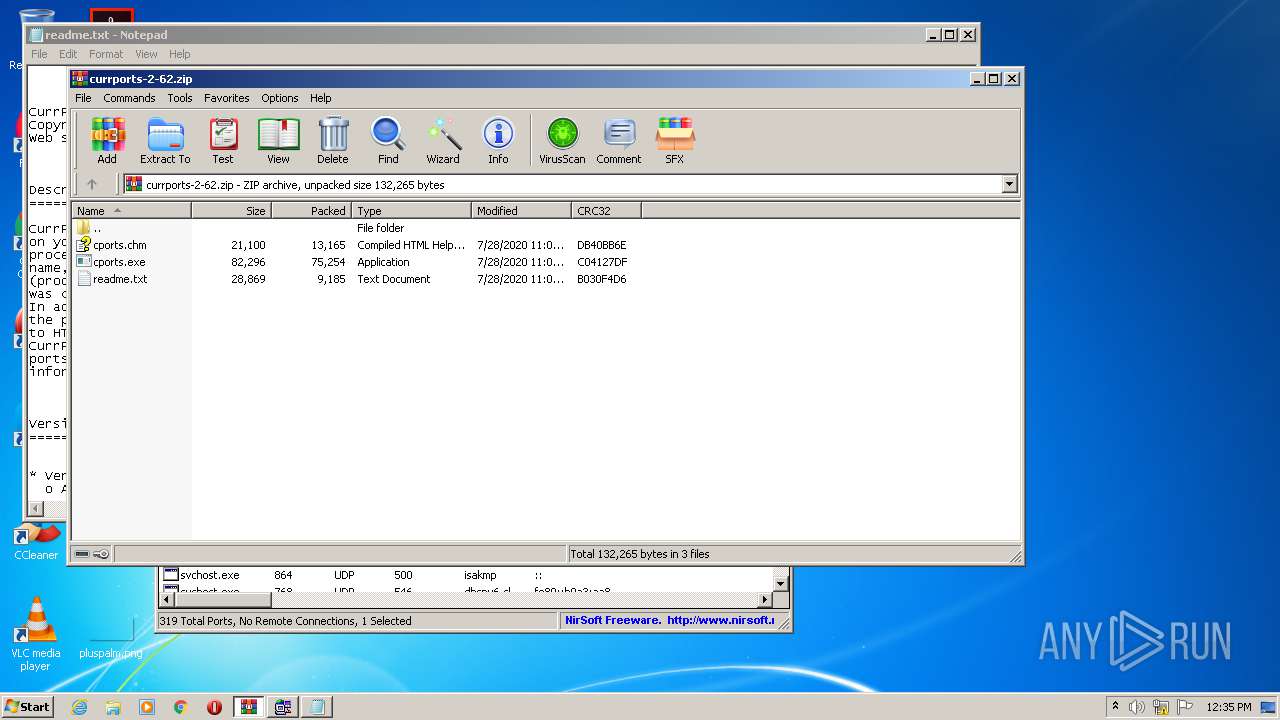
Task: Open WinRAR Commands menu
Action: click(x=129, y=98)
